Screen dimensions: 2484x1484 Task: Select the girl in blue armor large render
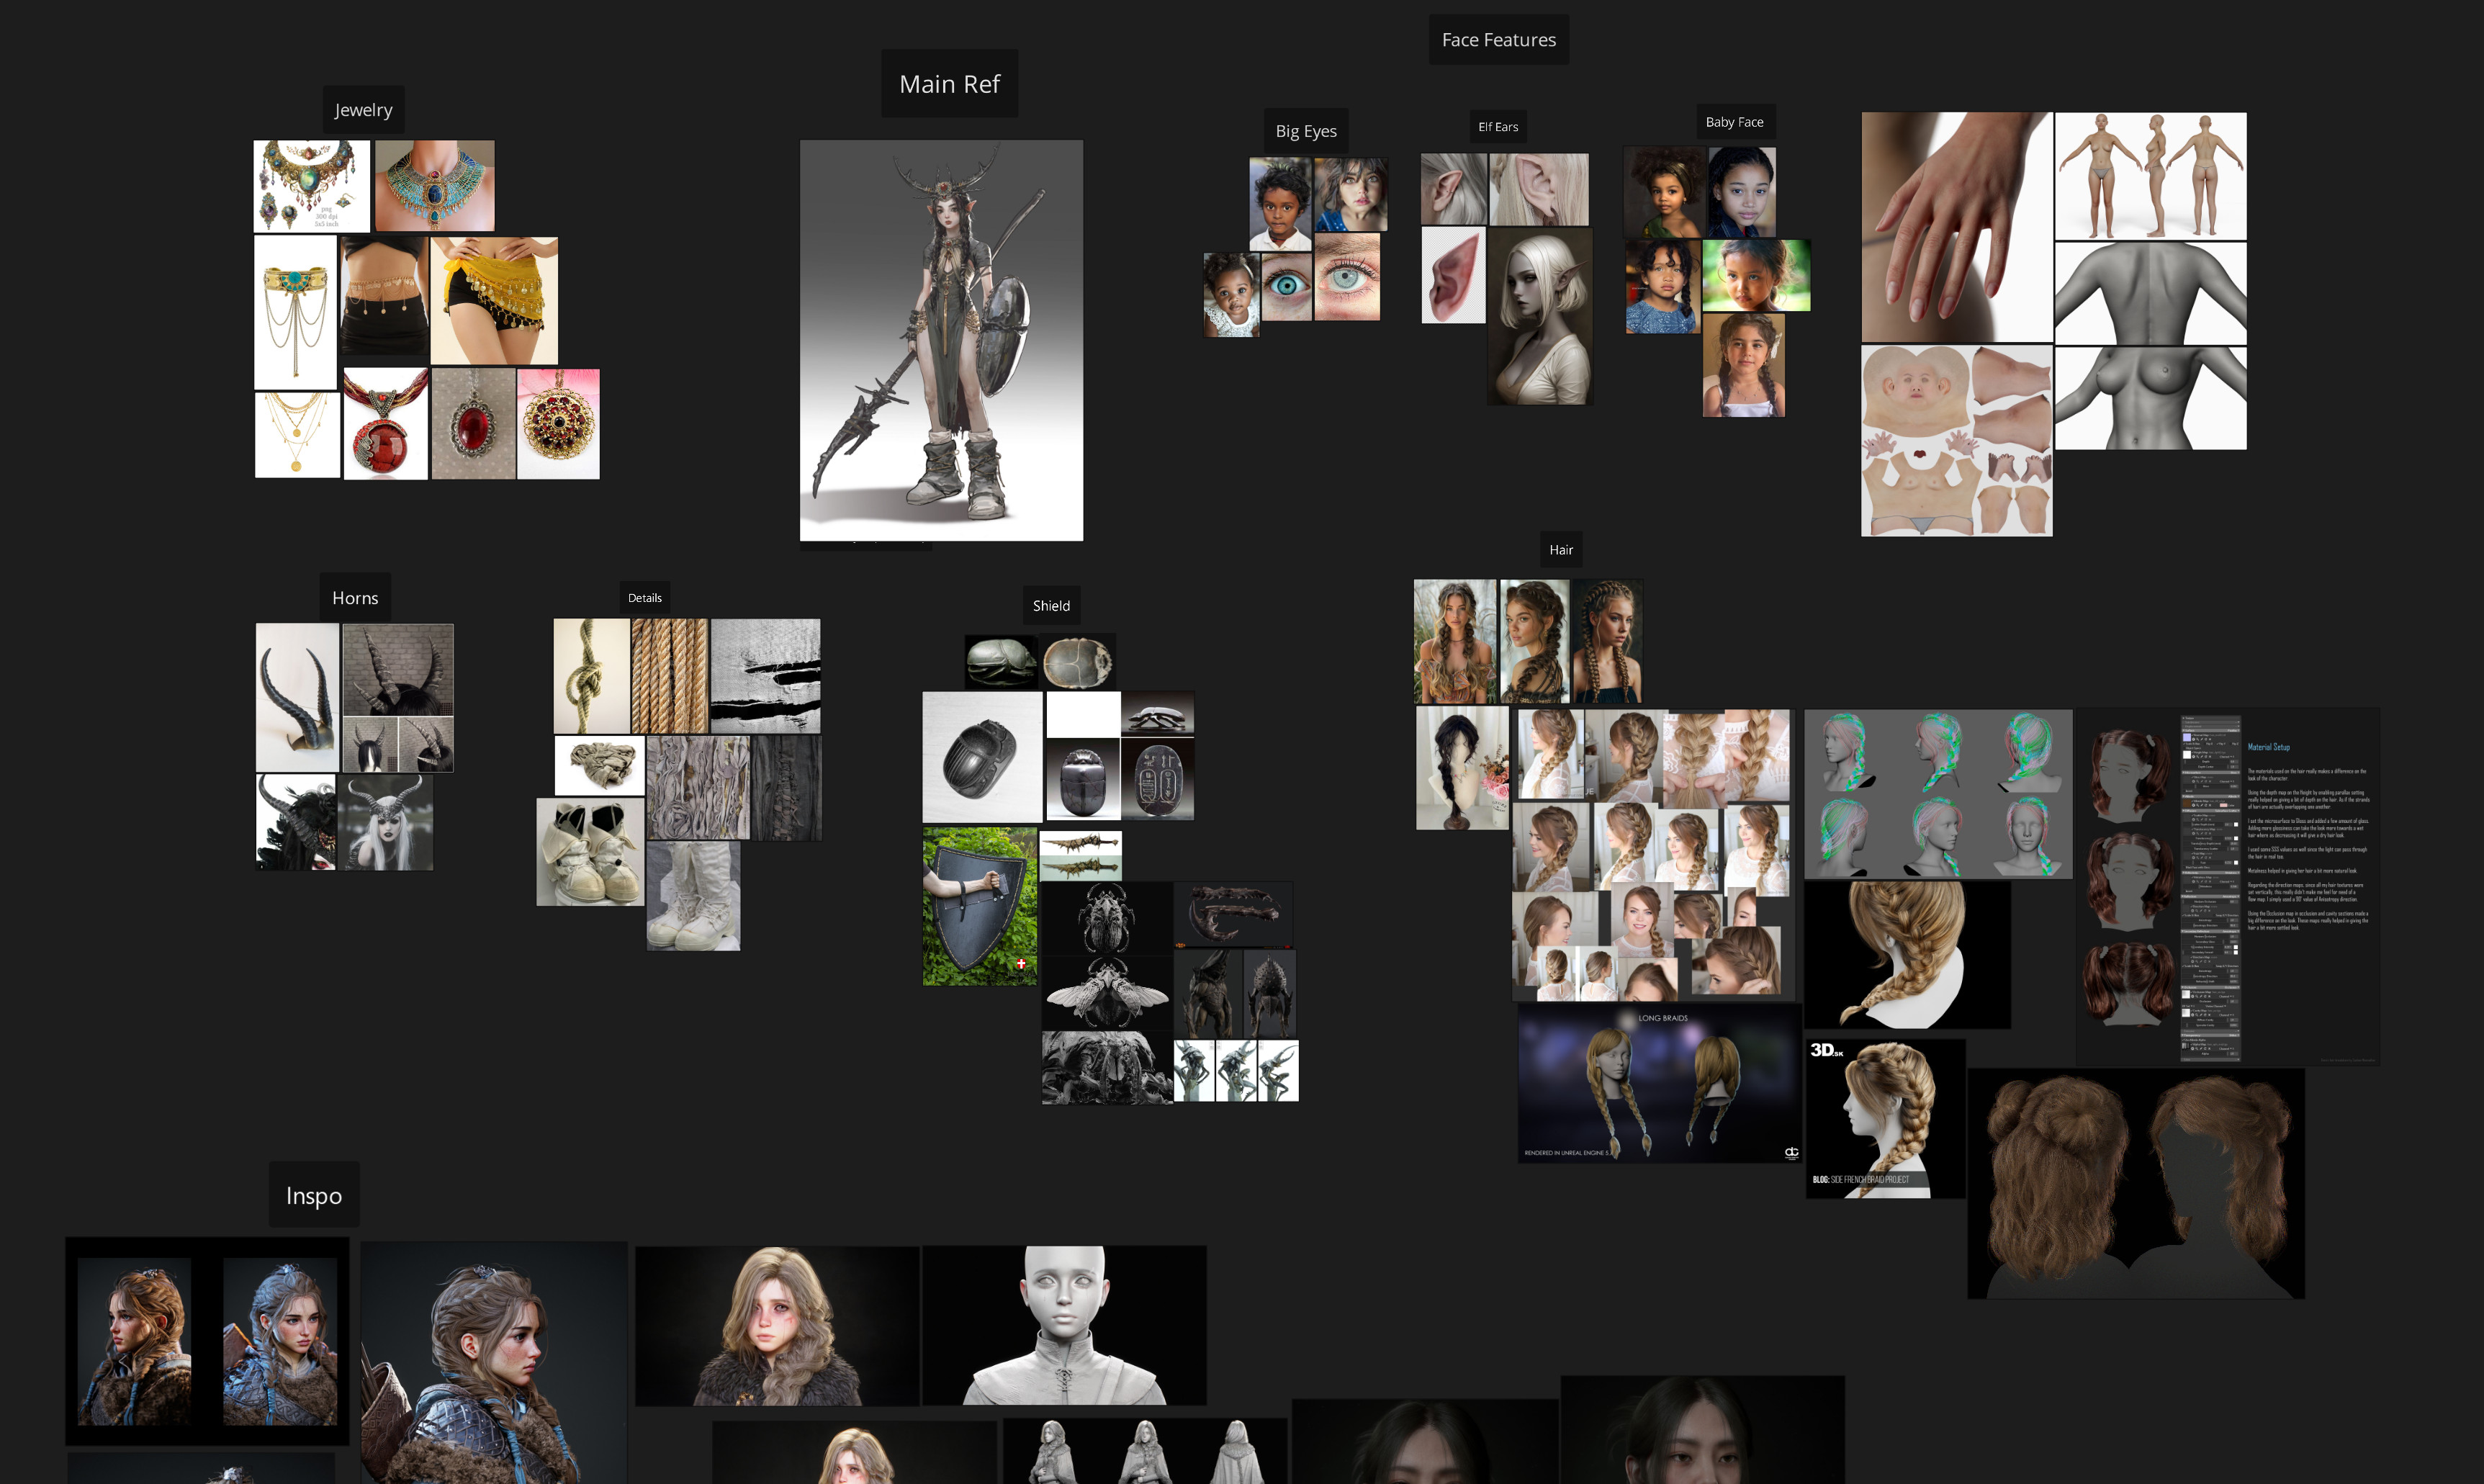point(494,1363)
